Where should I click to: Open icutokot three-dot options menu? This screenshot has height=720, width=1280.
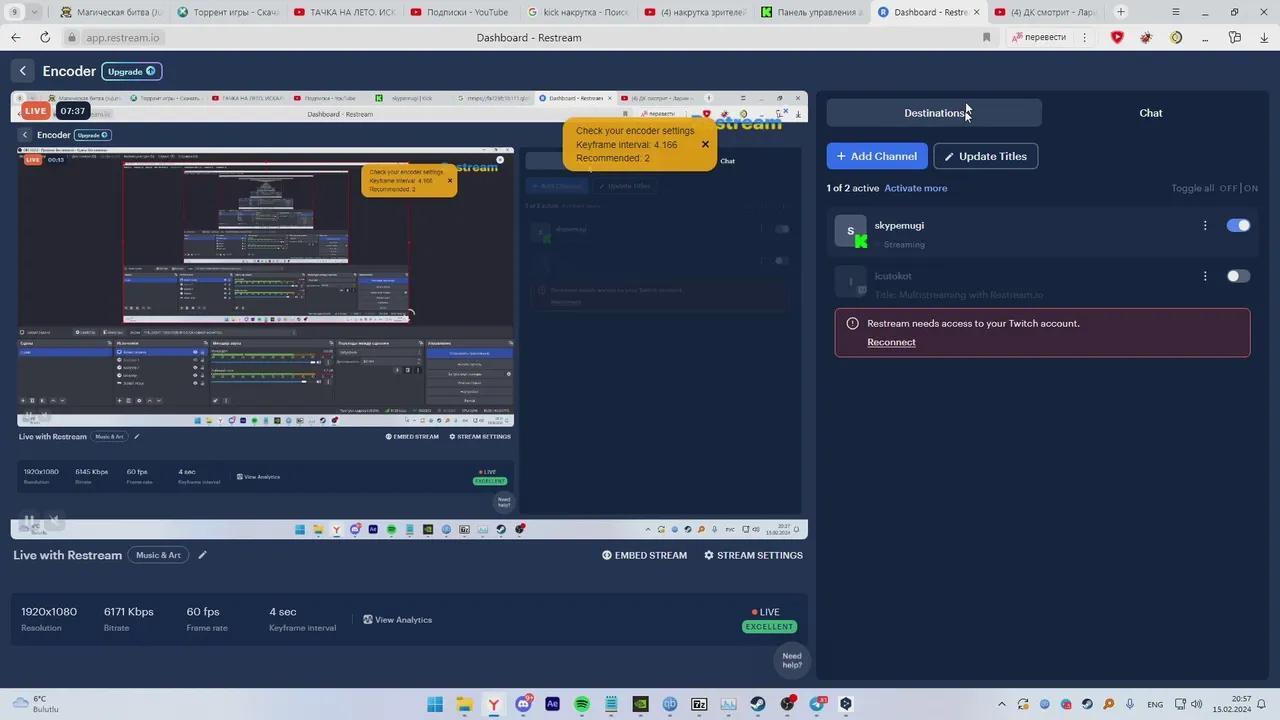[1205, 276]
